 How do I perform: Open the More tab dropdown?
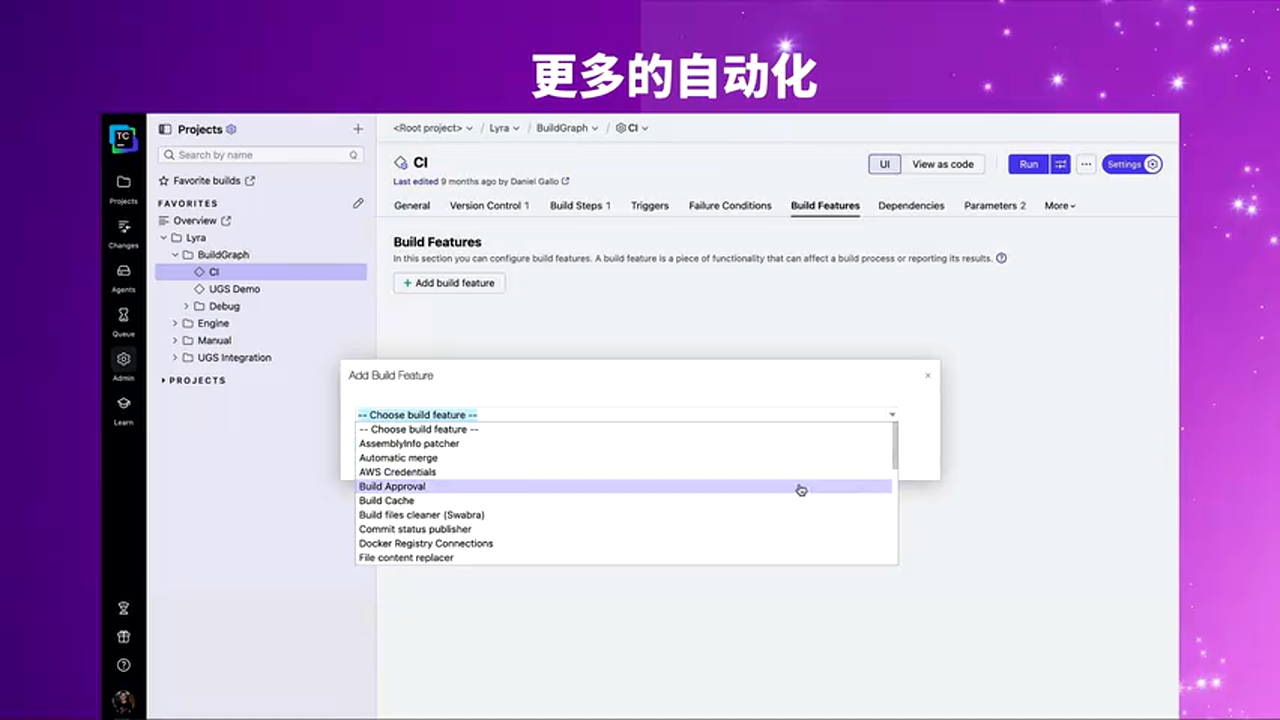click(x=1059, y=205)
